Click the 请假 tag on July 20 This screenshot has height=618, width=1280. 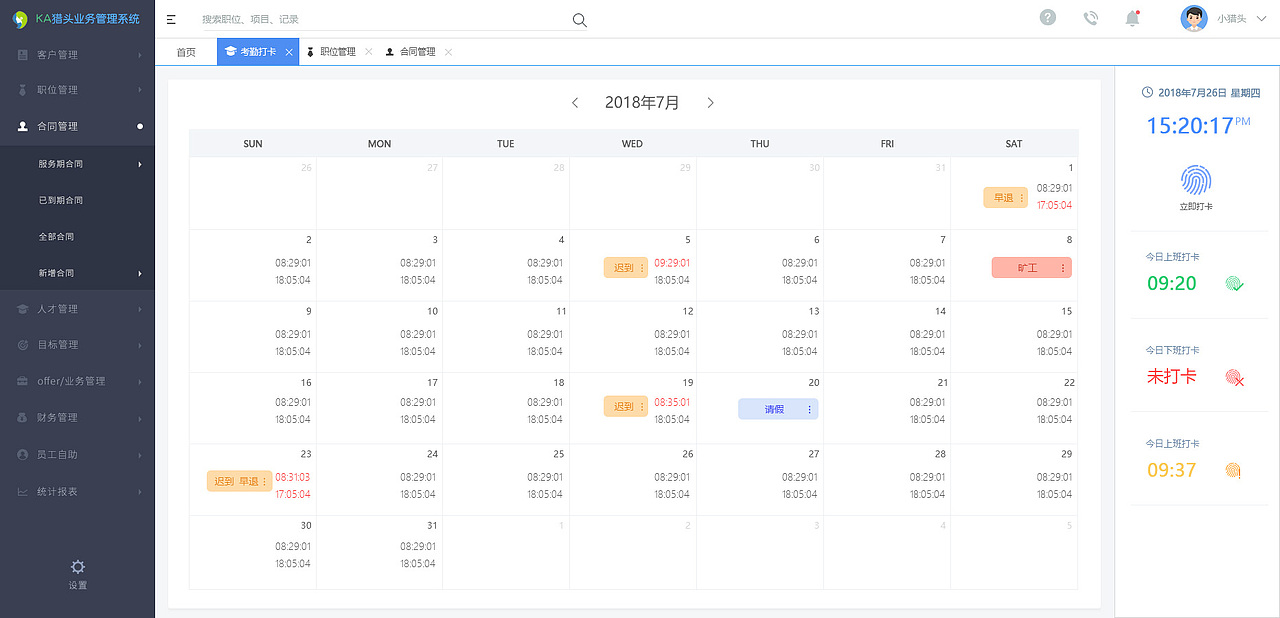coord(774,409)
